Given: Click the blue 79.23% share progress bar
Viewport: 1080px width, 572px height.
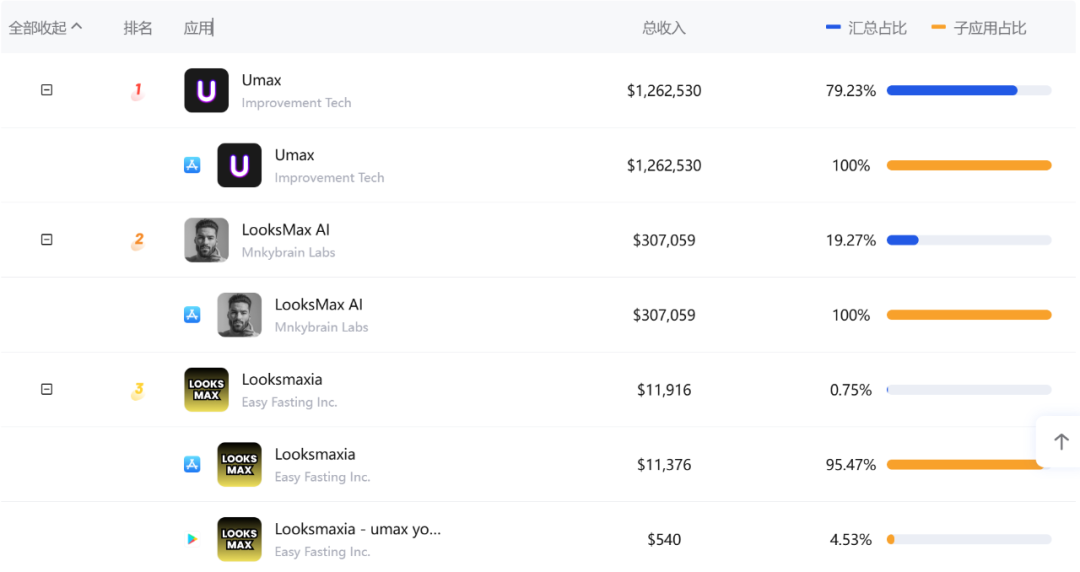Looking at the screenshot, I should (951, 91).
